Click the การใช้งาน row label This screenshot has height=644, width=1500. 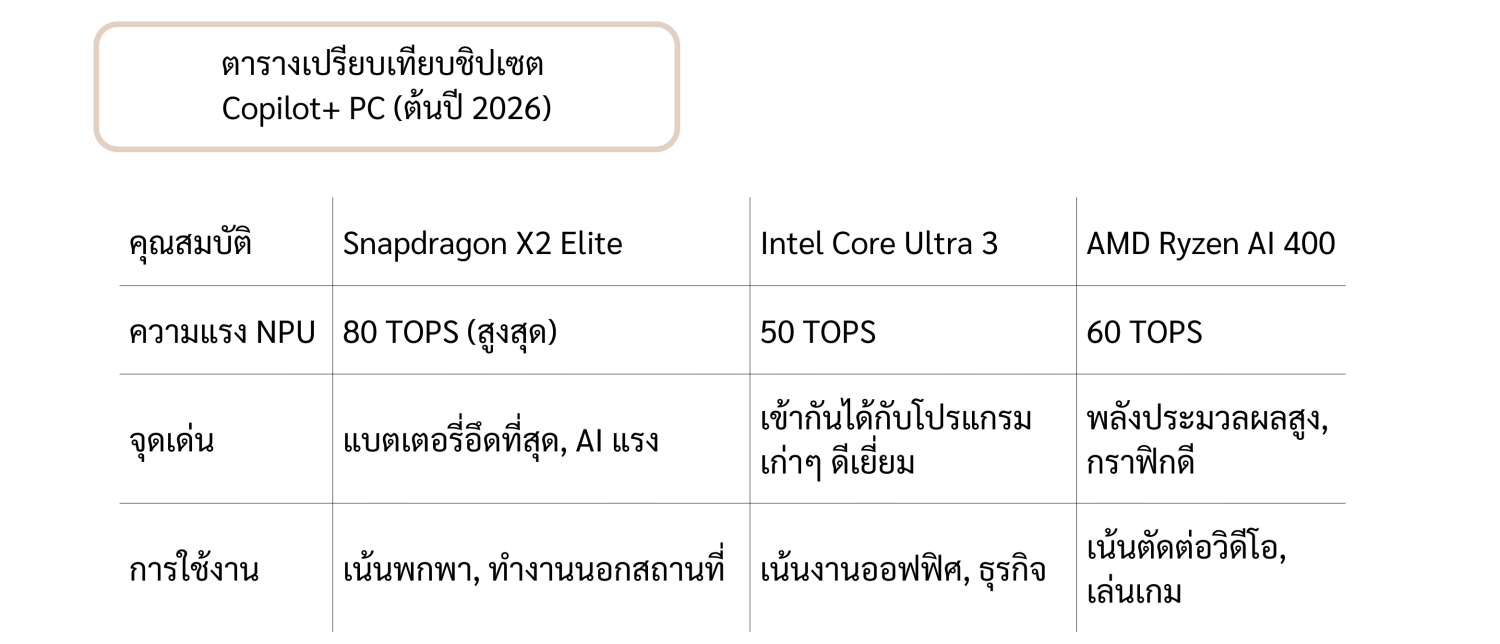(x=194, y=570)
